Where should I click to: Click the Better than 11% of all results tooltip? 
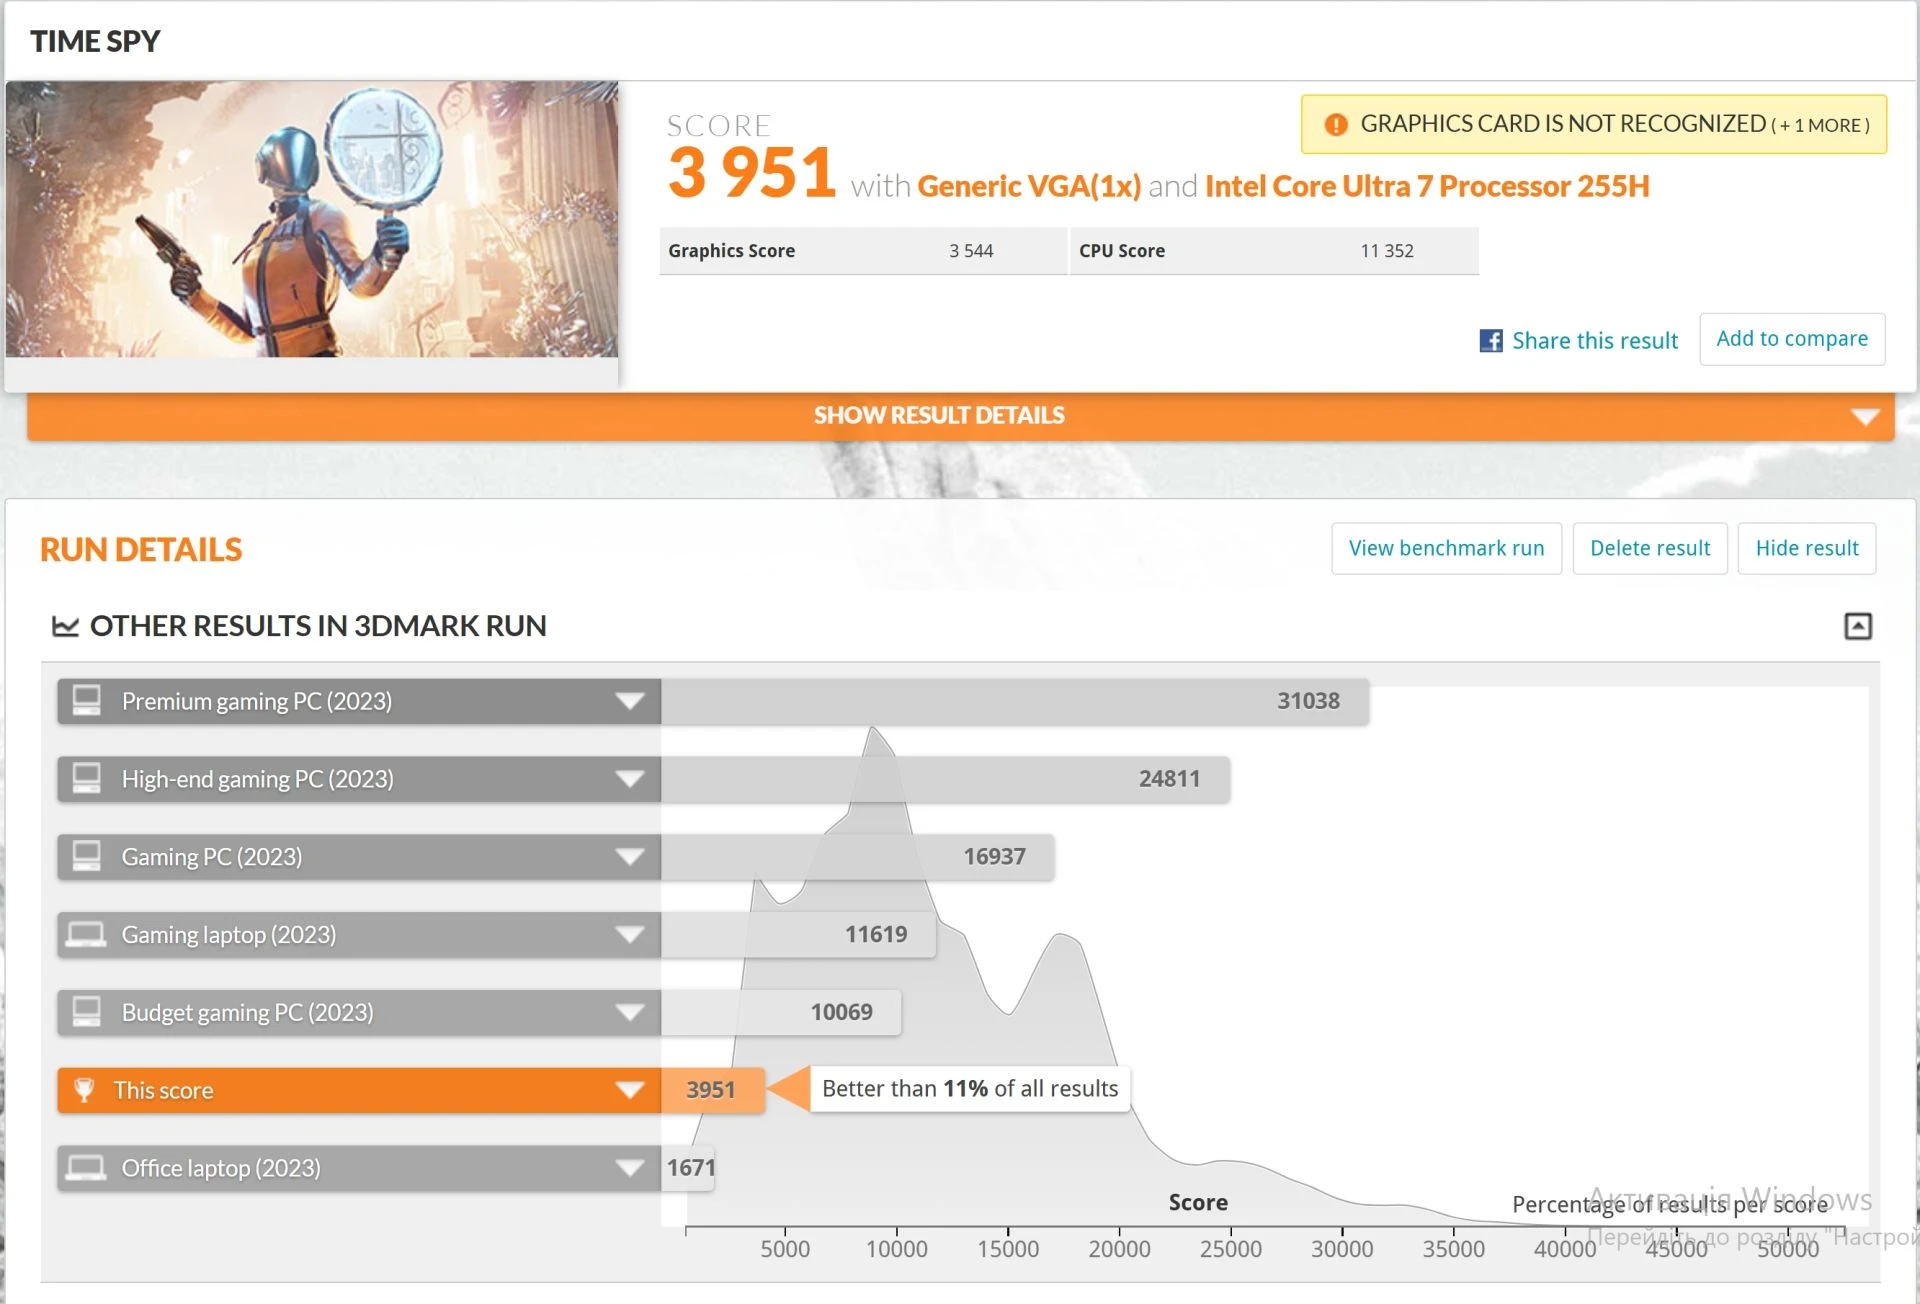[x=969, y=1088]
